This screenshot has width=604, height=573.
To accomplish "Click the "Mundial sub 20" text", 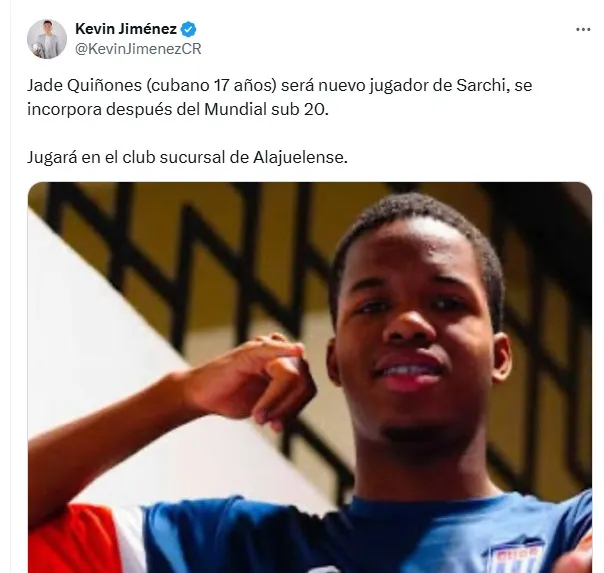I will [x=265, y=109].
